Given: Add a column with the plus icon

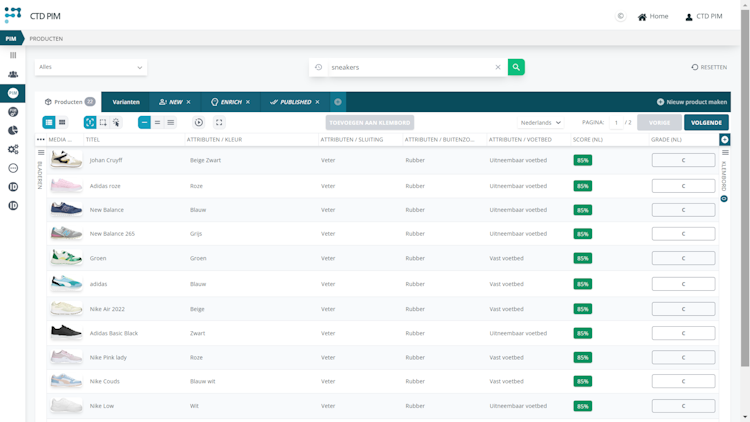Looking at the screenshot, I should pos(725,139).
